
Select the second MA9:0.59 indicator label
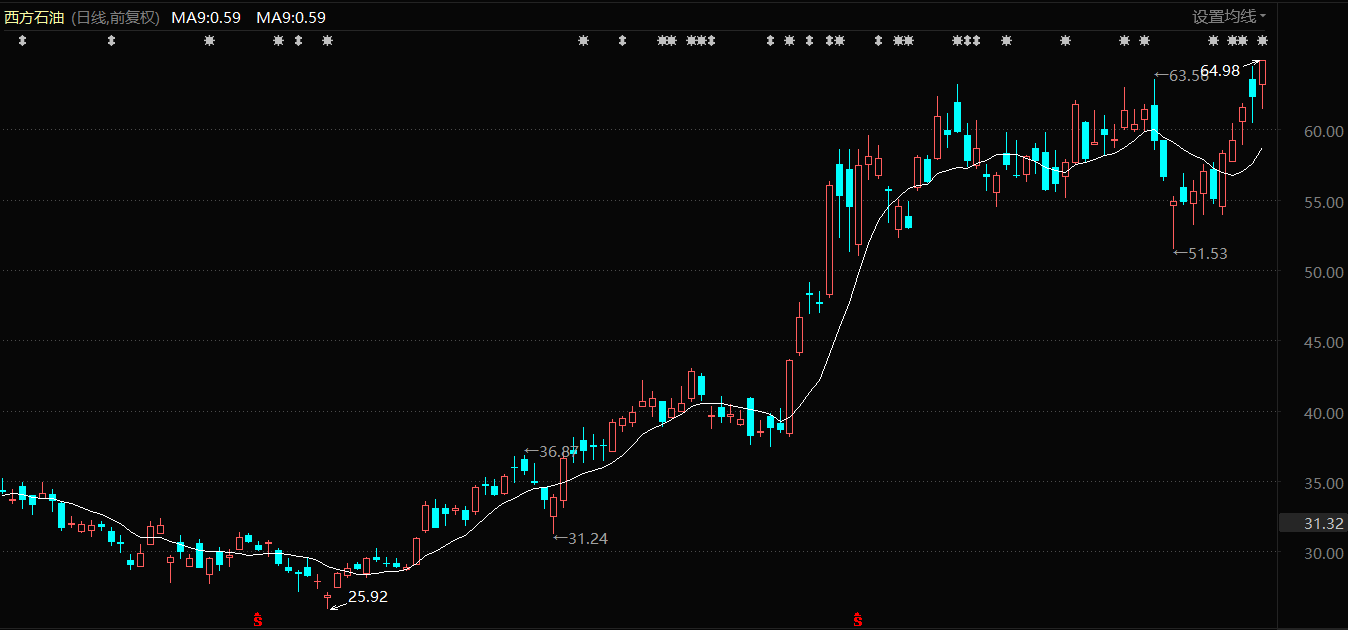[x=290, y=17]
